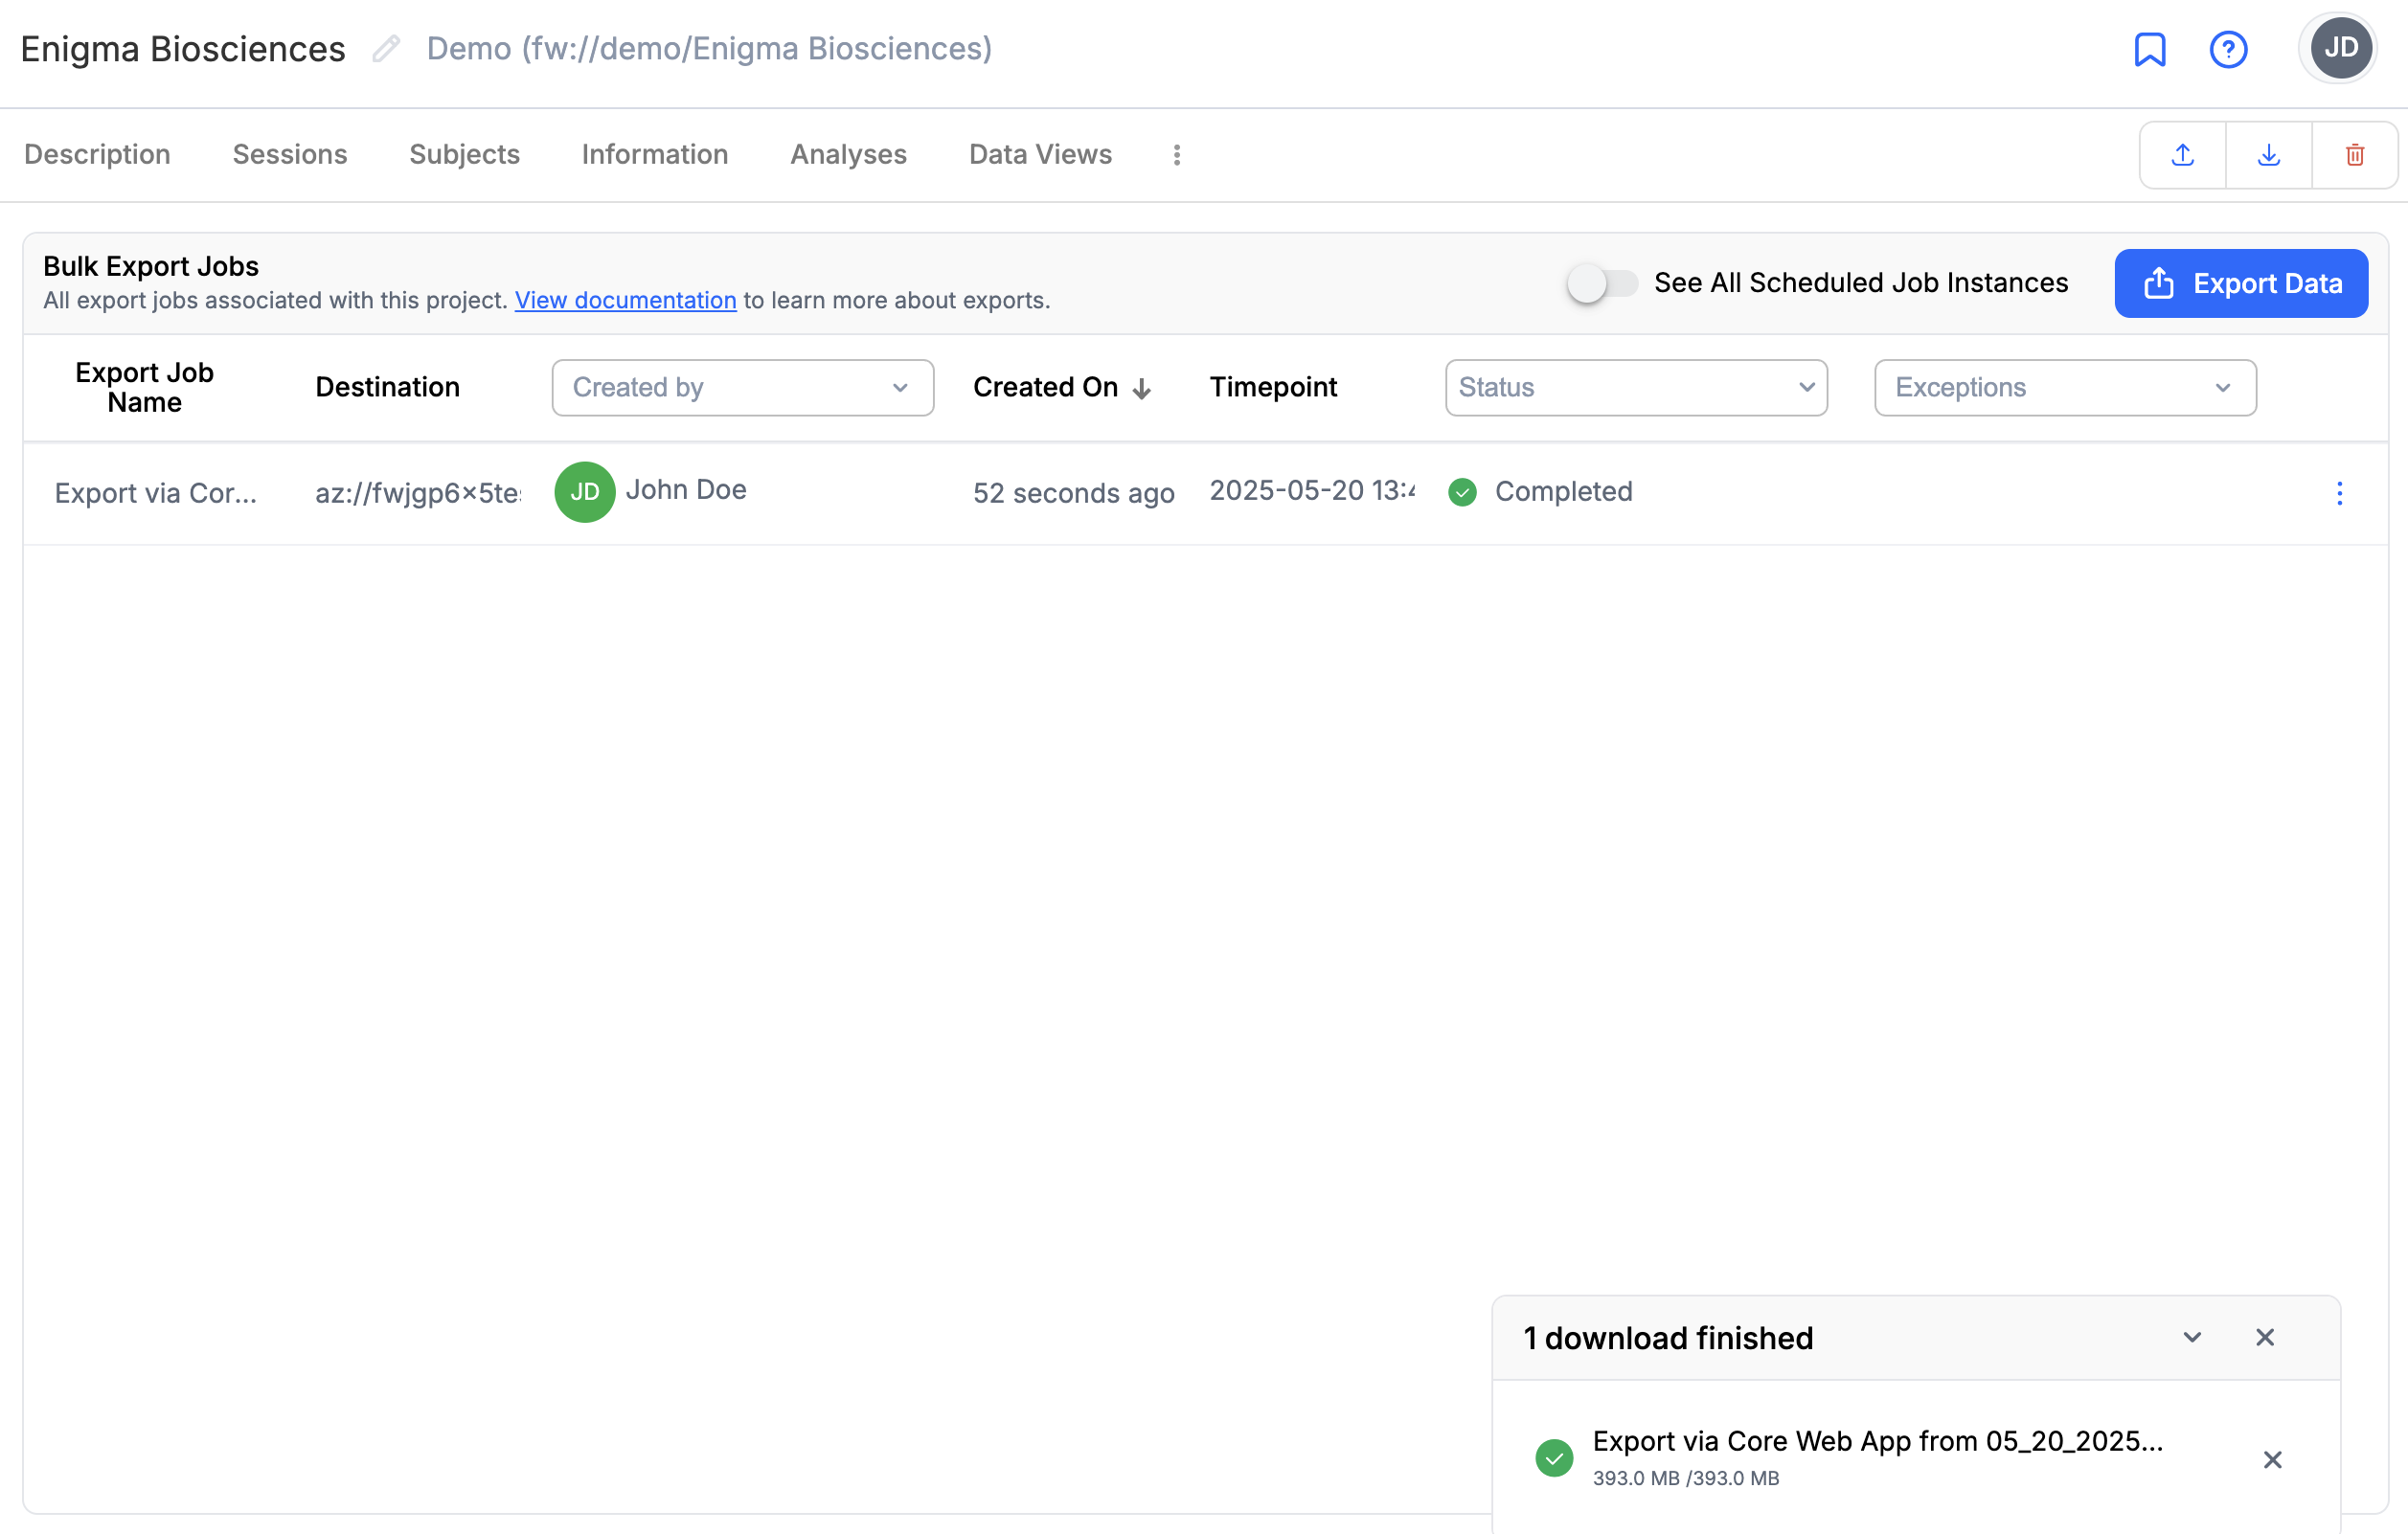Click the Timepoint column header
Viewport: 2408px width, 1534px height.
coord(1273,388)
